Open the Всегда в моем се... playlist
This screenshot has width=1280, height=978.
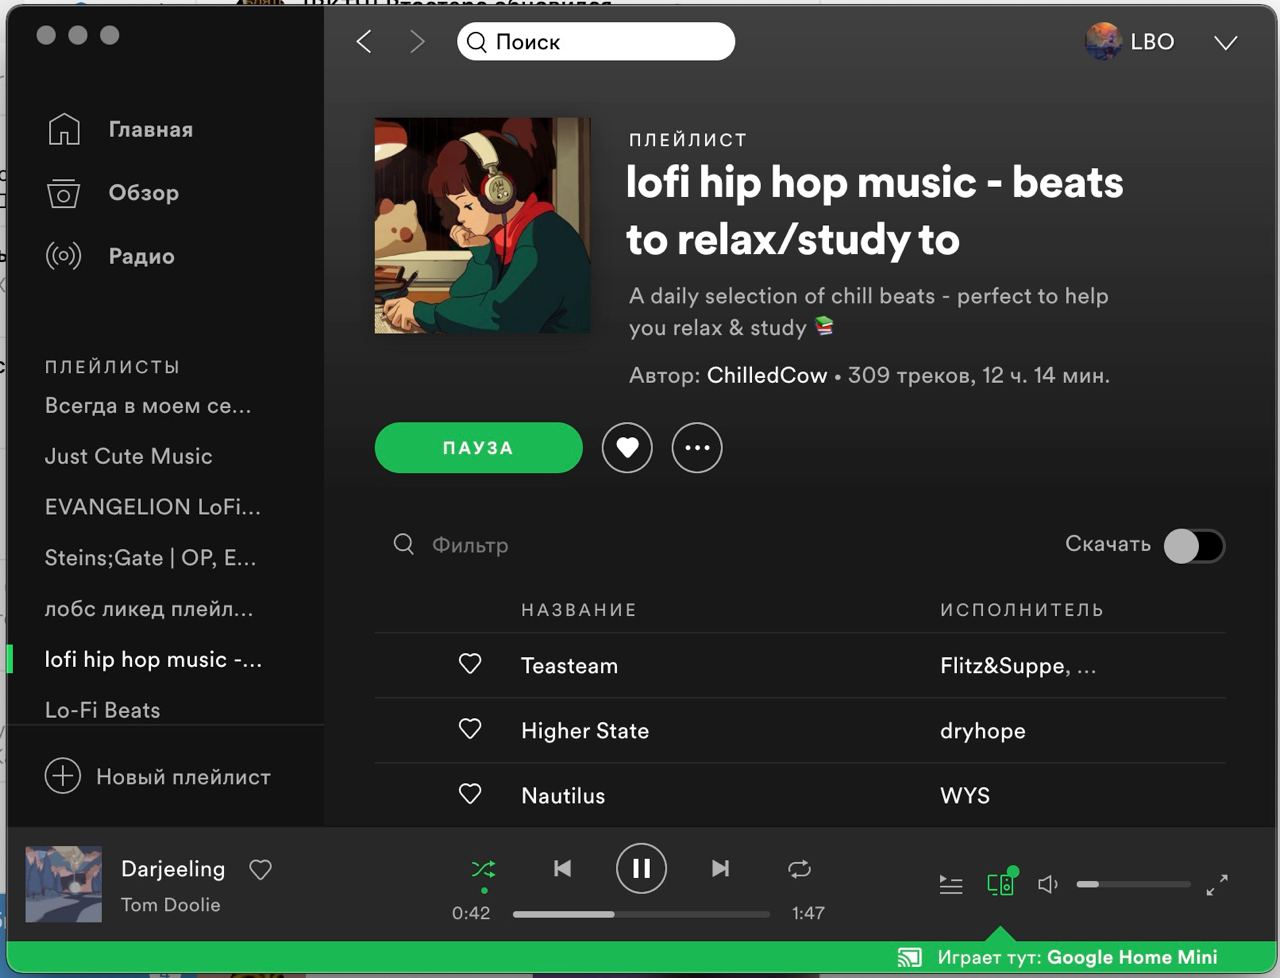(x=148, y=406)
